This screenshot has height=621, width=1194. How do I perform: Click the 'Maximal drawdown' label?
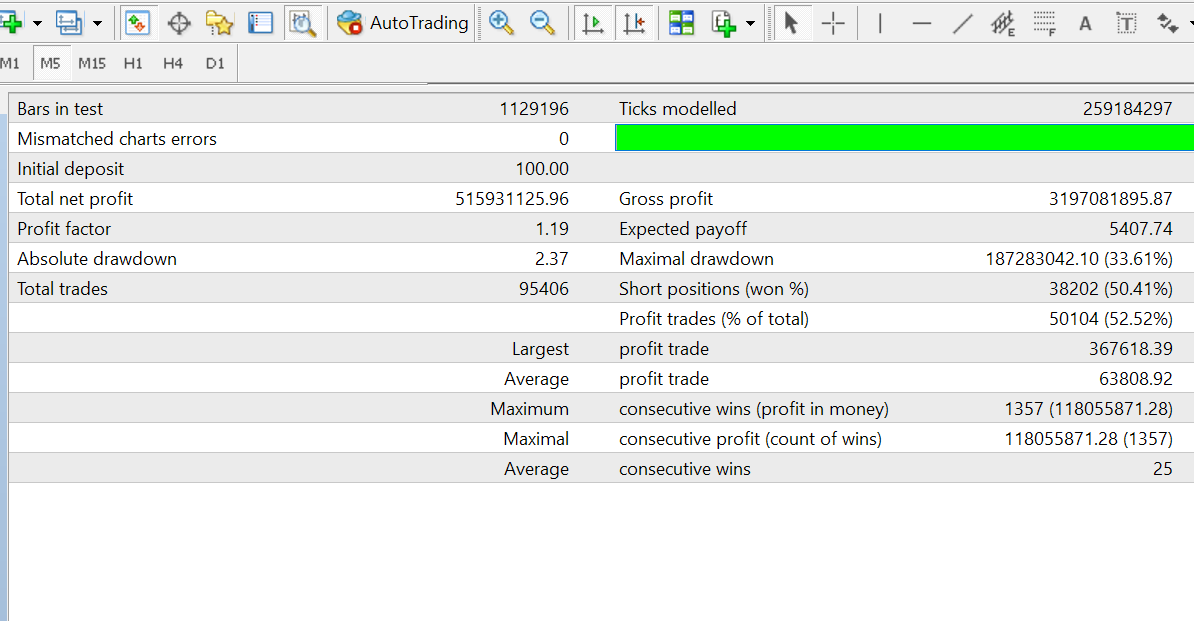696,259
